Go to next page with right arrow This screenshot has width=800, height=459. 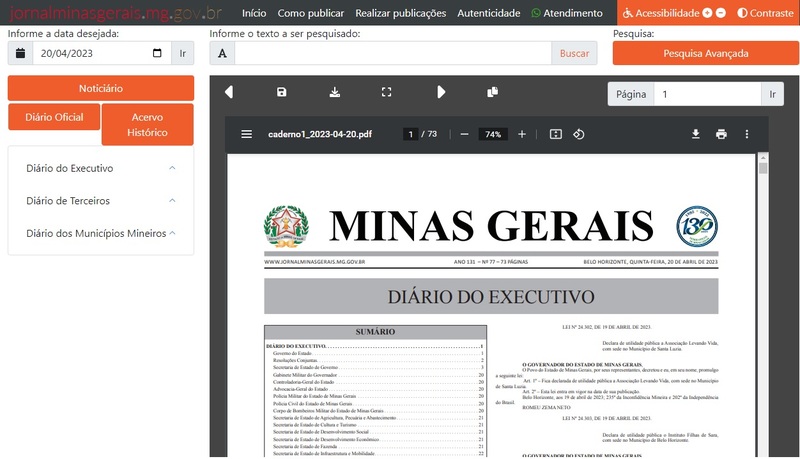click(x=441, y=92)
